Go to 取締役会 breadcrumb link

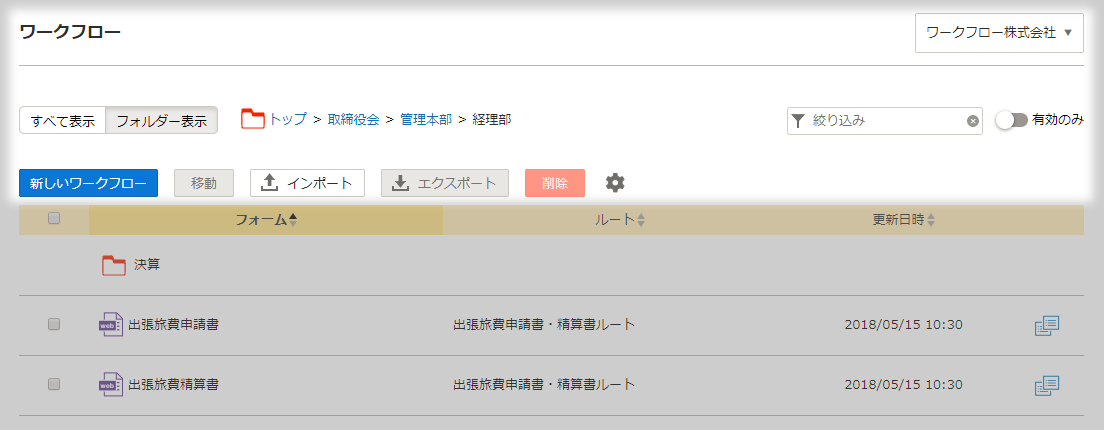pos(353,120)
